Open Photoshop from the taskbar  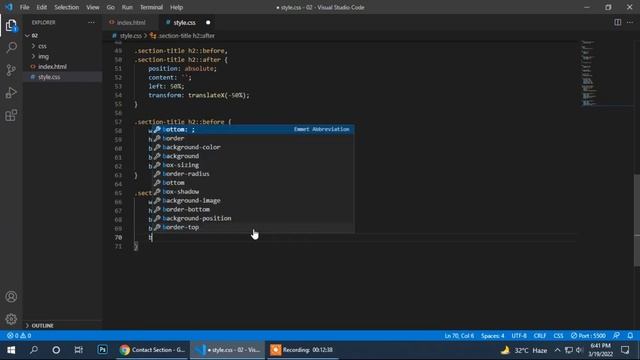coord(102,350)
